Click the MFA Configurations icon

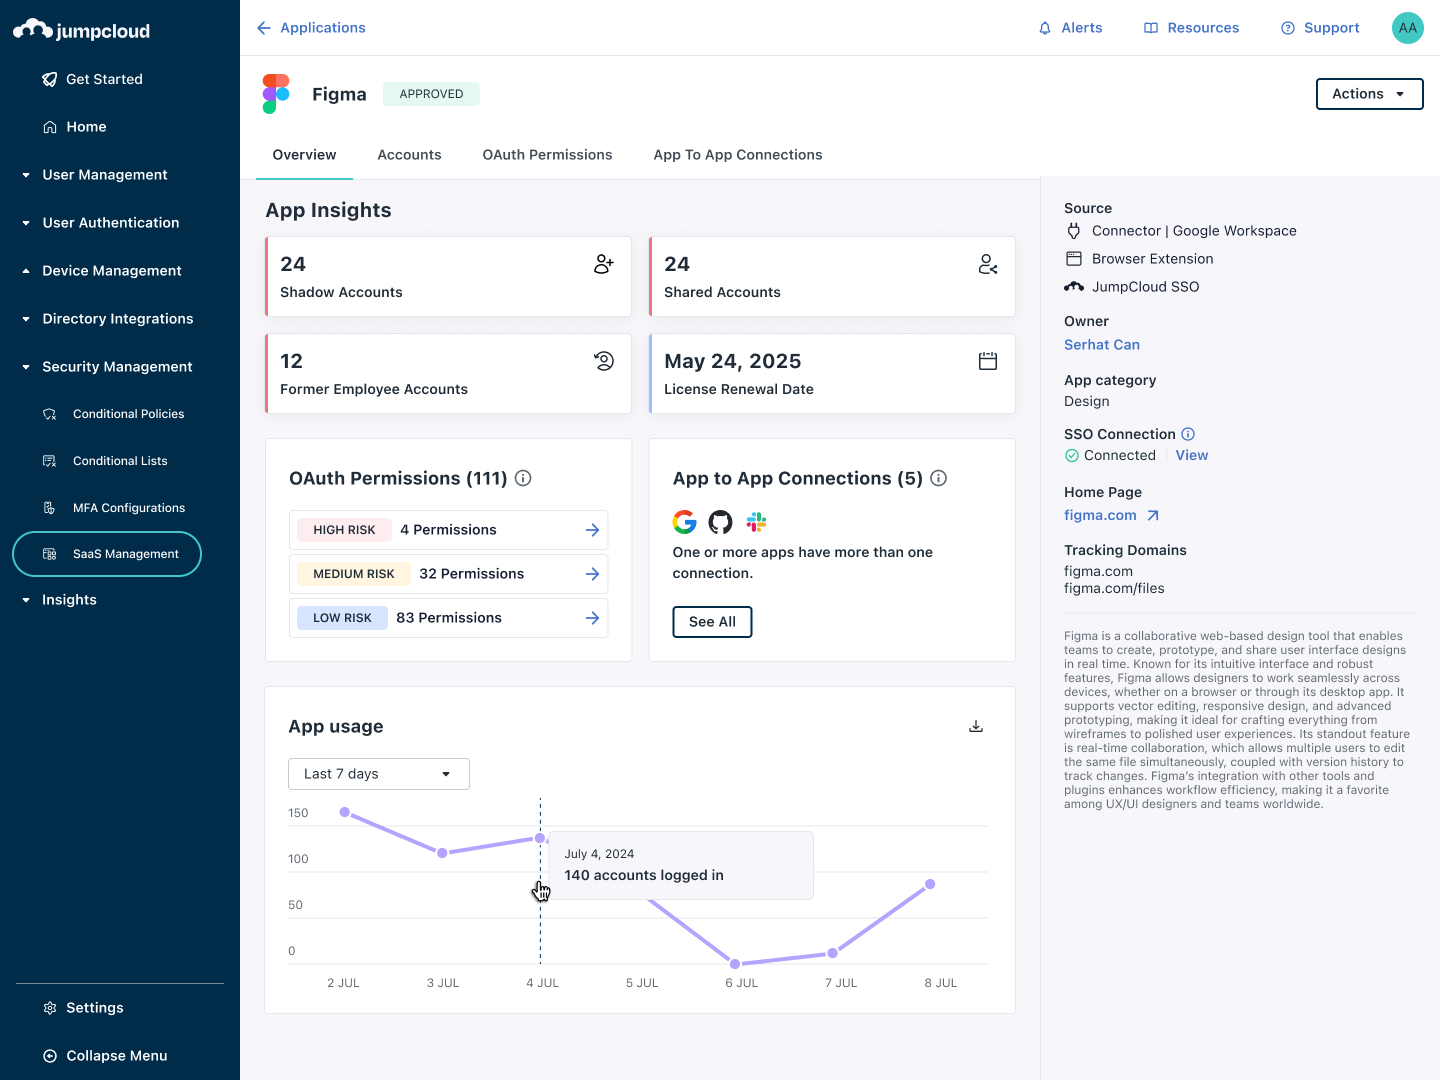[49, 508]
